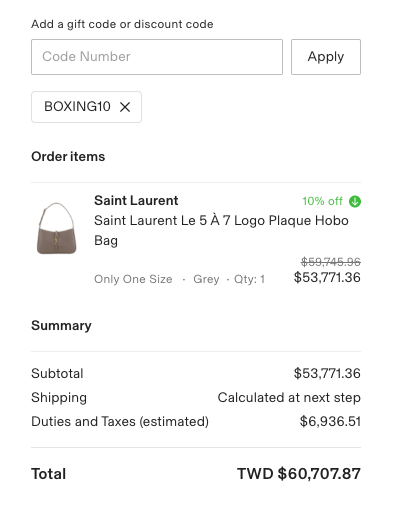Click the Only One Size detail
The width and height of the screenshot is (419, 528).
coord(133,279)
